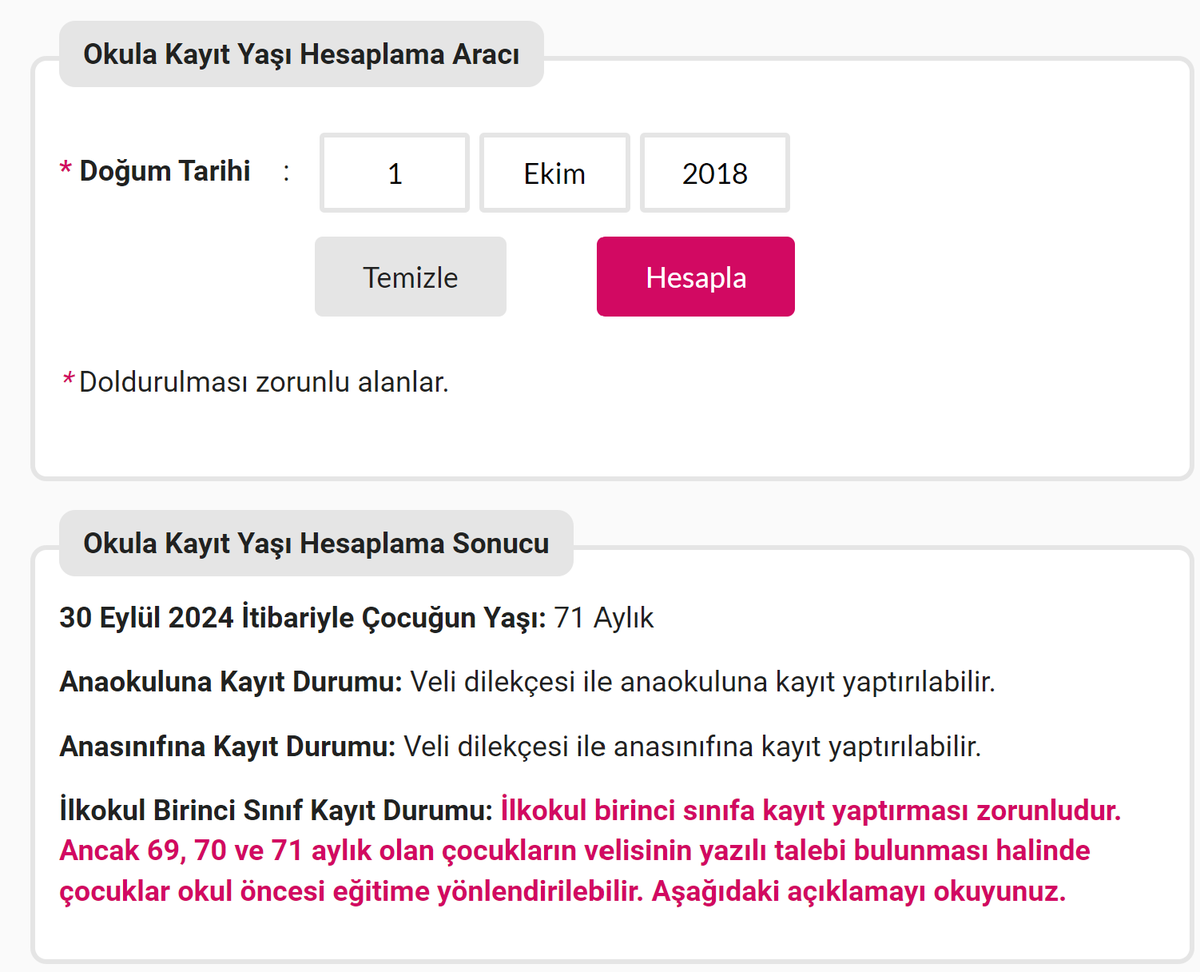Click the Temizle button
Viewport: 1200px width, 972px height.
tap(410, 277)
